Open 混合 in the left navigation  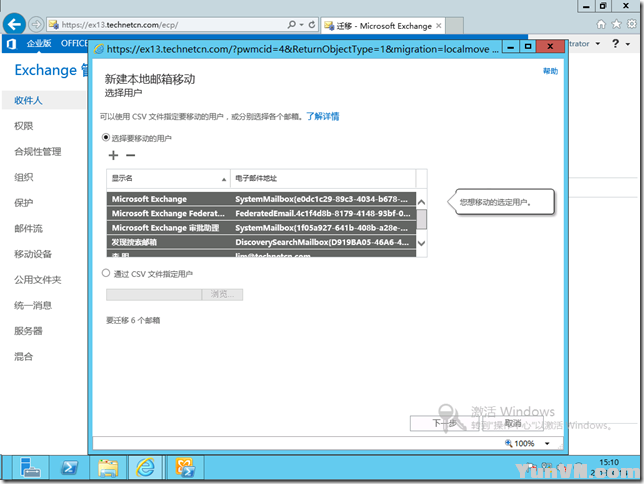pyautogui.click(x=23, y=357)
